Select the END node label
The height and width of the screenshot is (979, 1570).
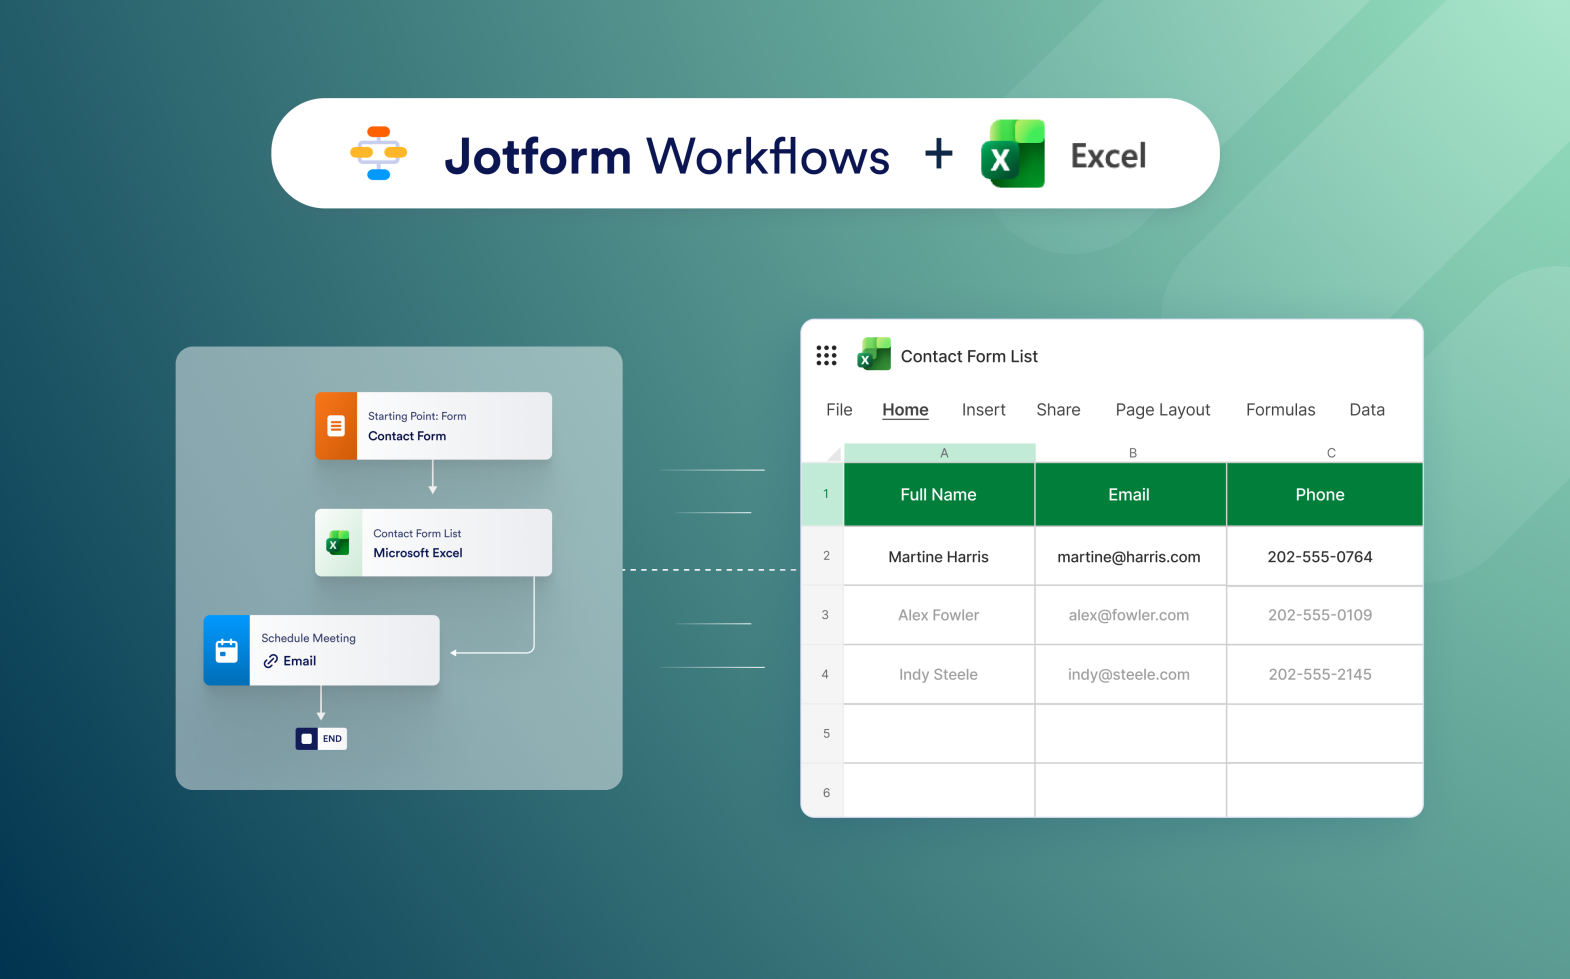pos(332,739)
